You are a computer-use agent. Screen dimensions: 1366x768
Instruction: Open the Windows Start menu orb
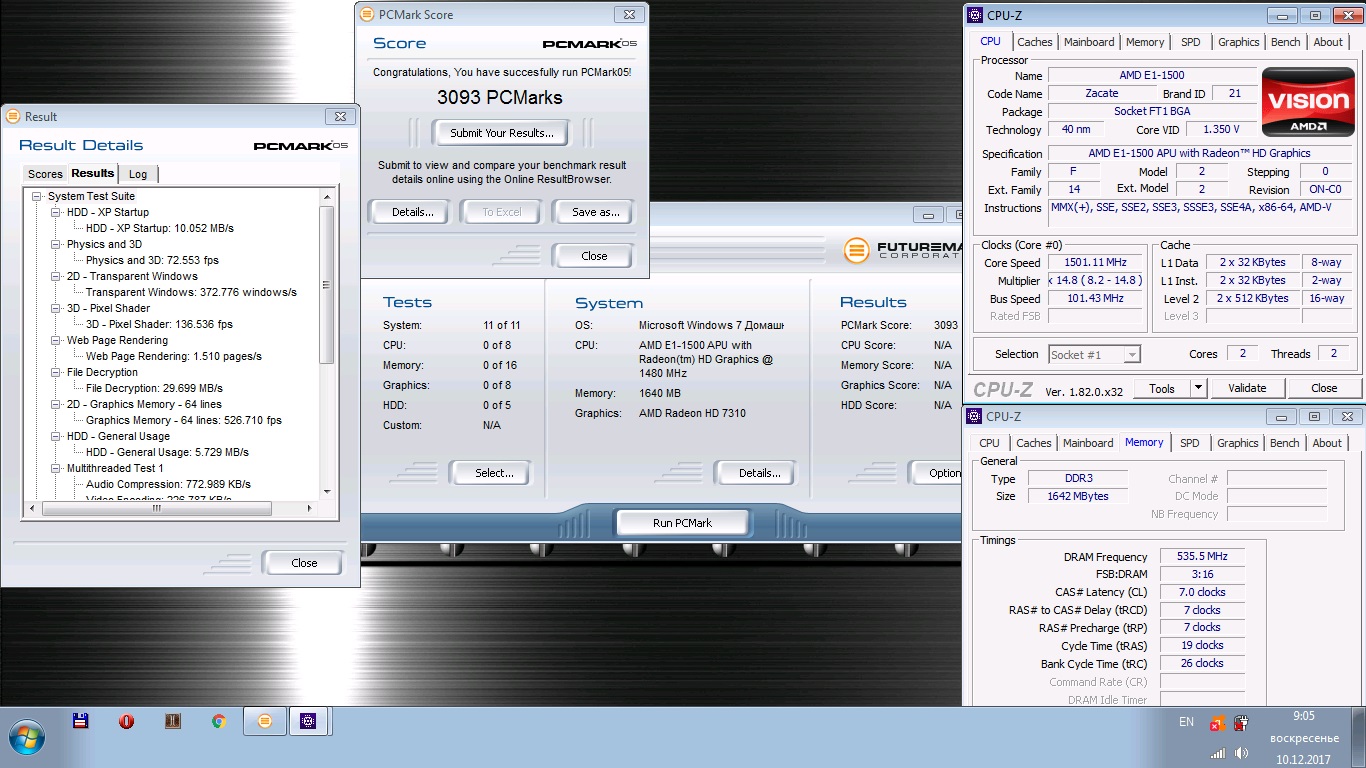27,738
